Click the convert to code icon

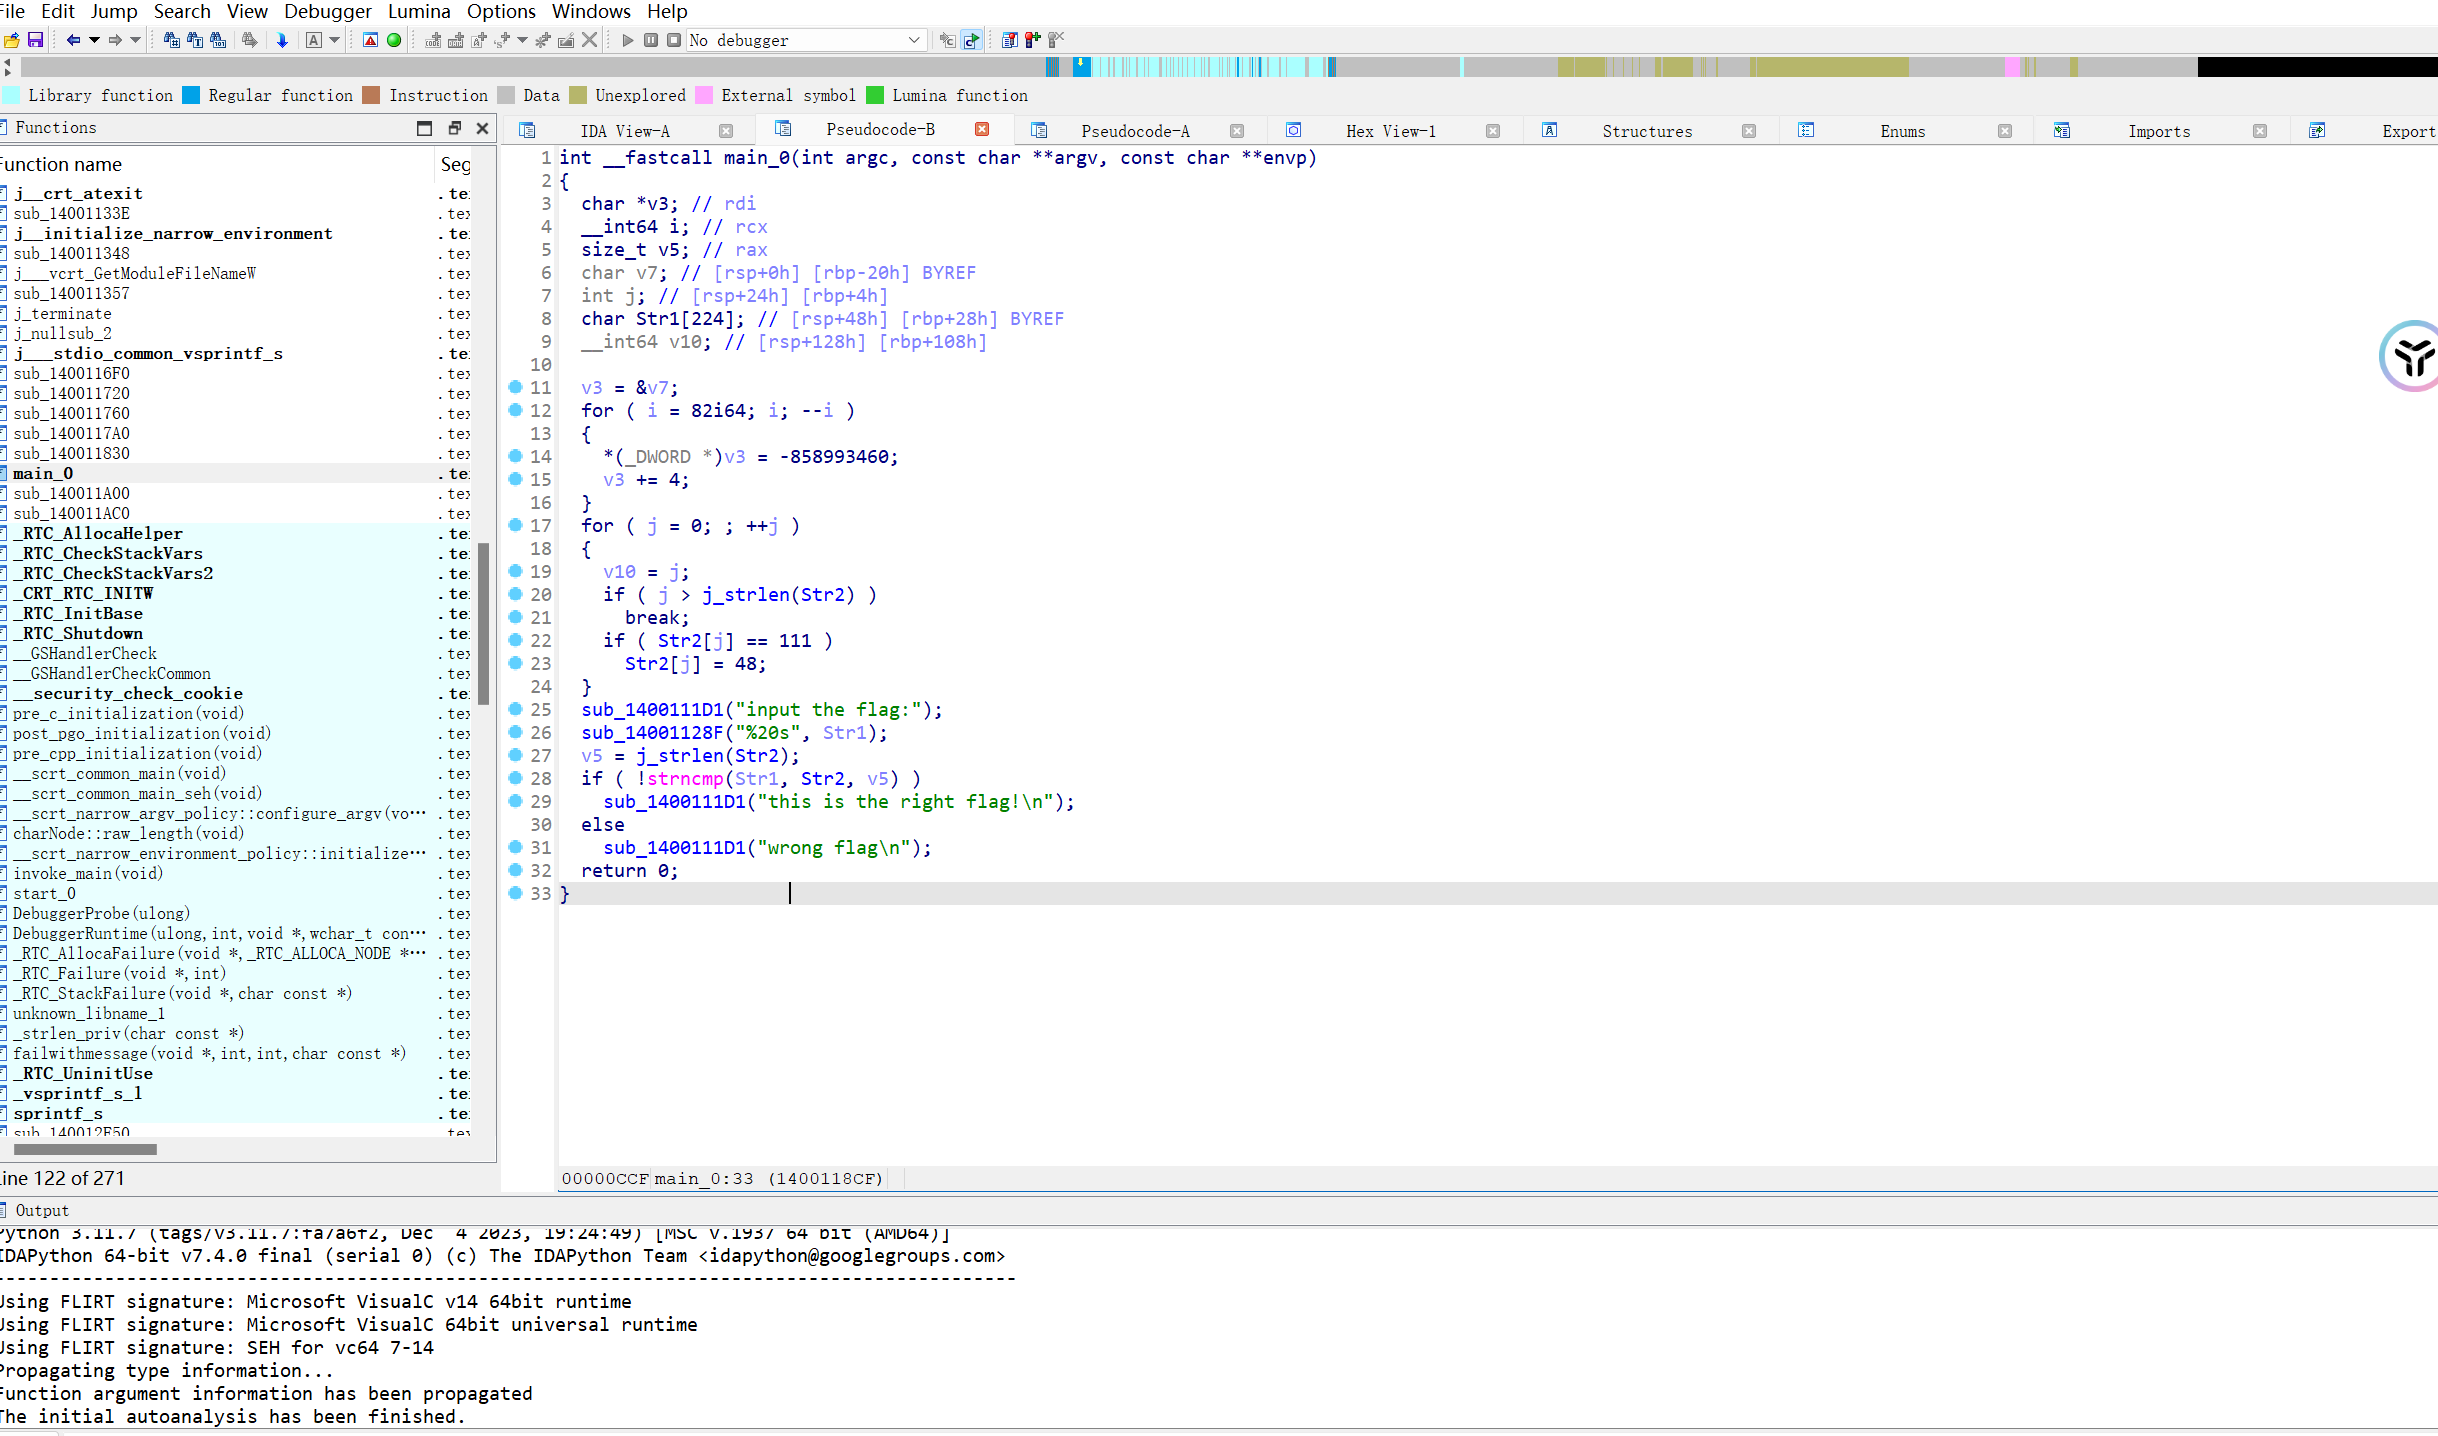(433, 40)
